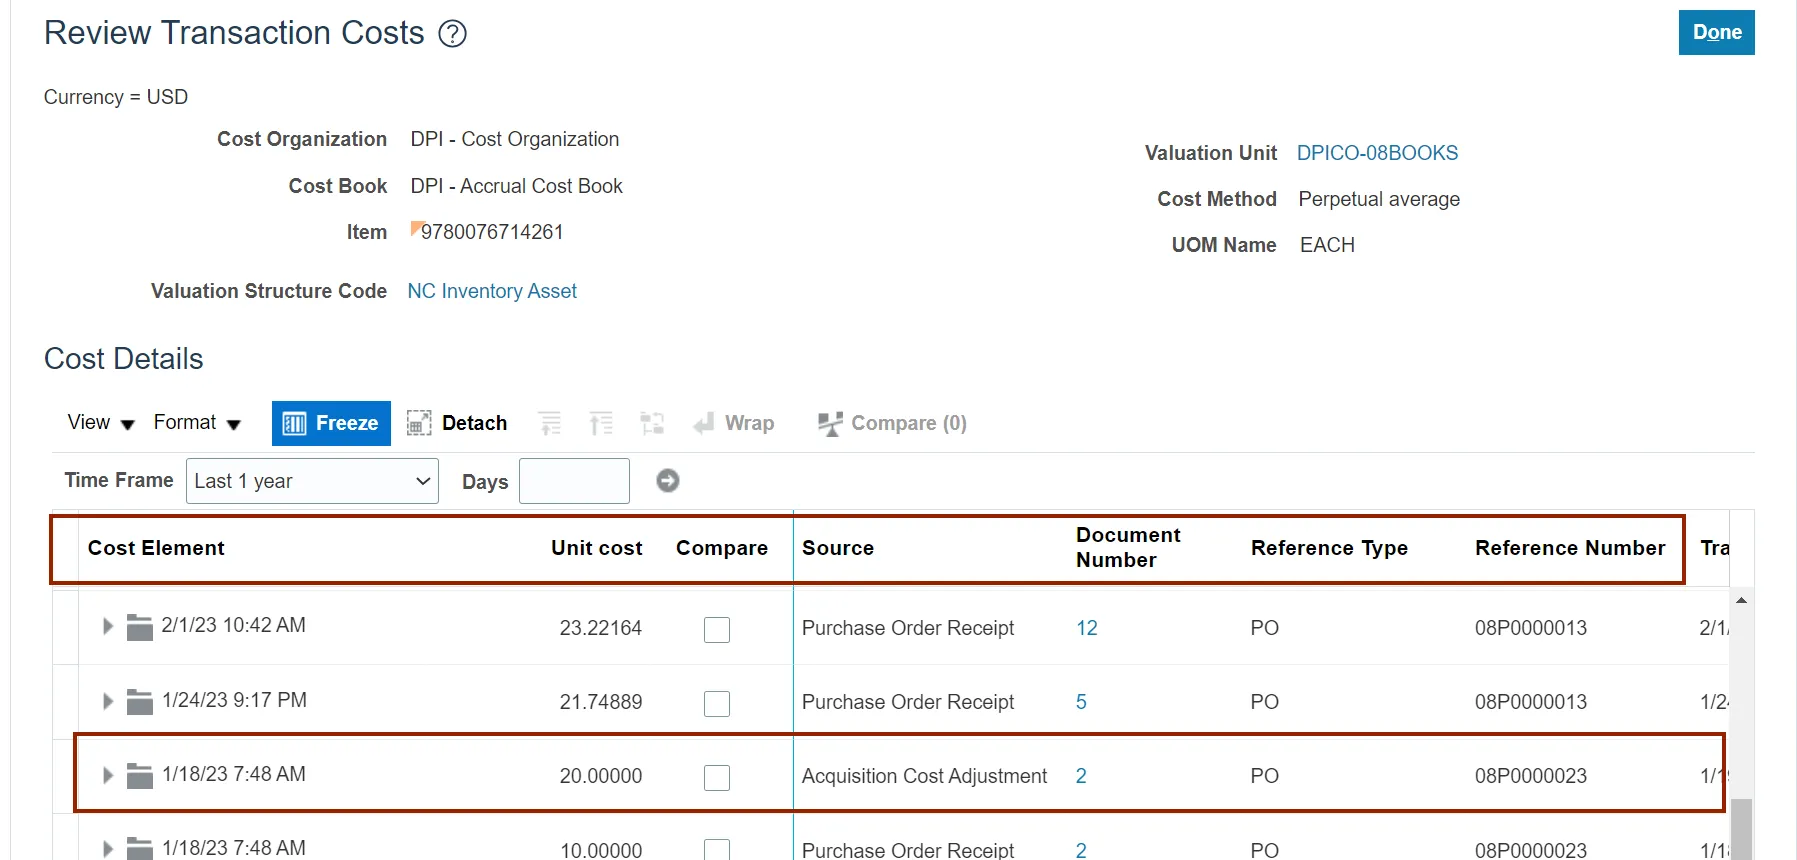1797x860 pixels.
Task: Click the Wrap toolbar icon
Action: pos(734,423)
